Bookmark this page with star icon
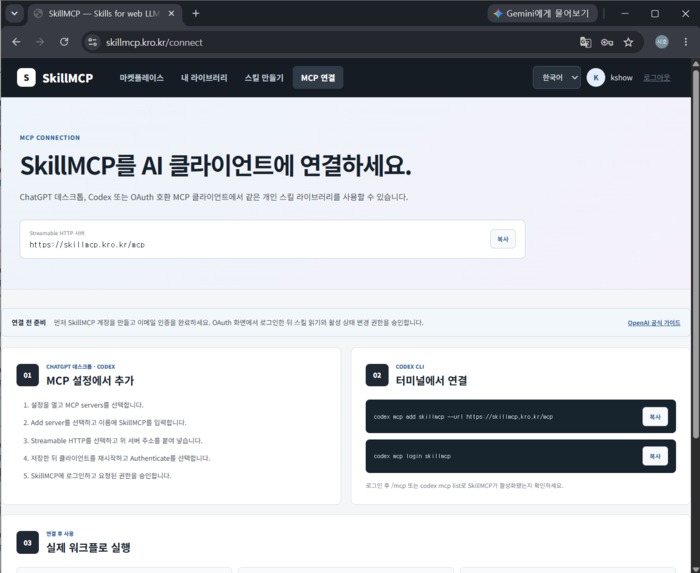 pos(628,42)
